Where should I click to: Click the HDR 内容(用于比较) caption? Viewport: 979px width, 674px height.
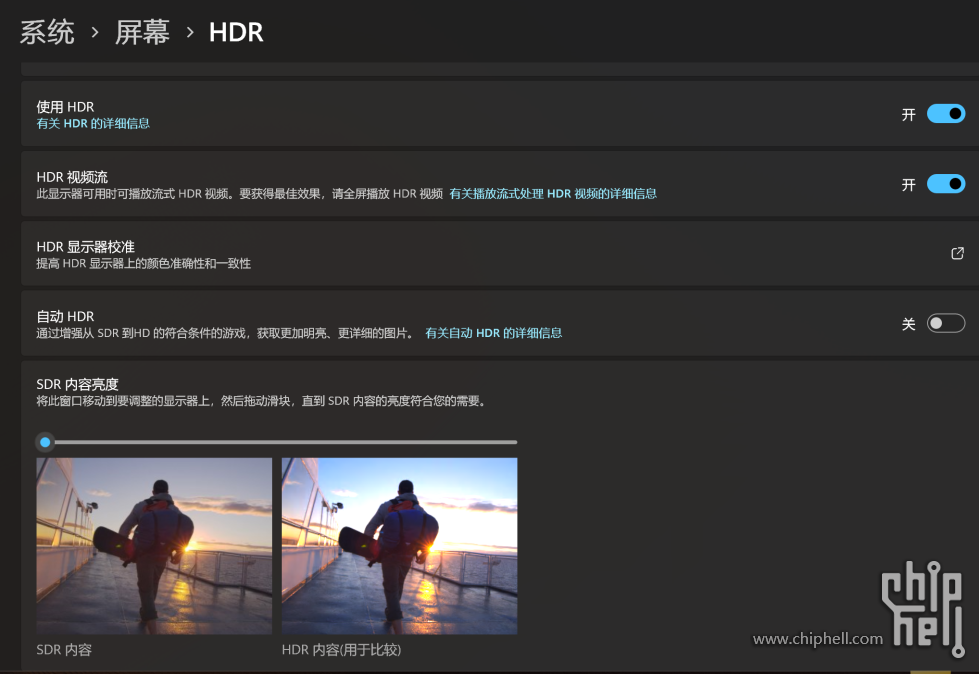click(x=341, y=650)
